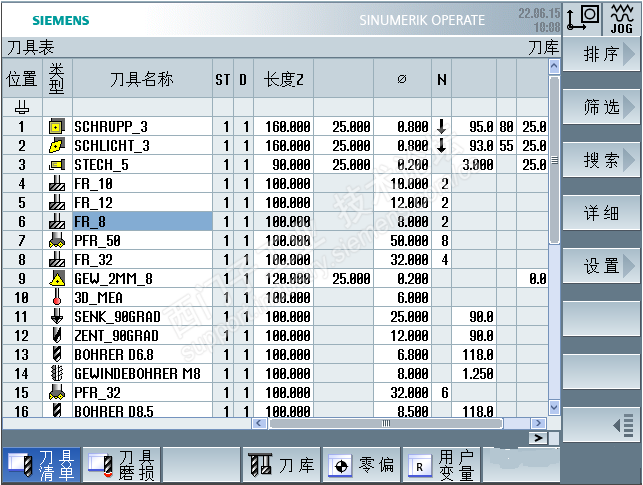This screenshot has height=485, width=643.
Task: Click the horizontal softkey continue arrow
Action: [538, 438]
